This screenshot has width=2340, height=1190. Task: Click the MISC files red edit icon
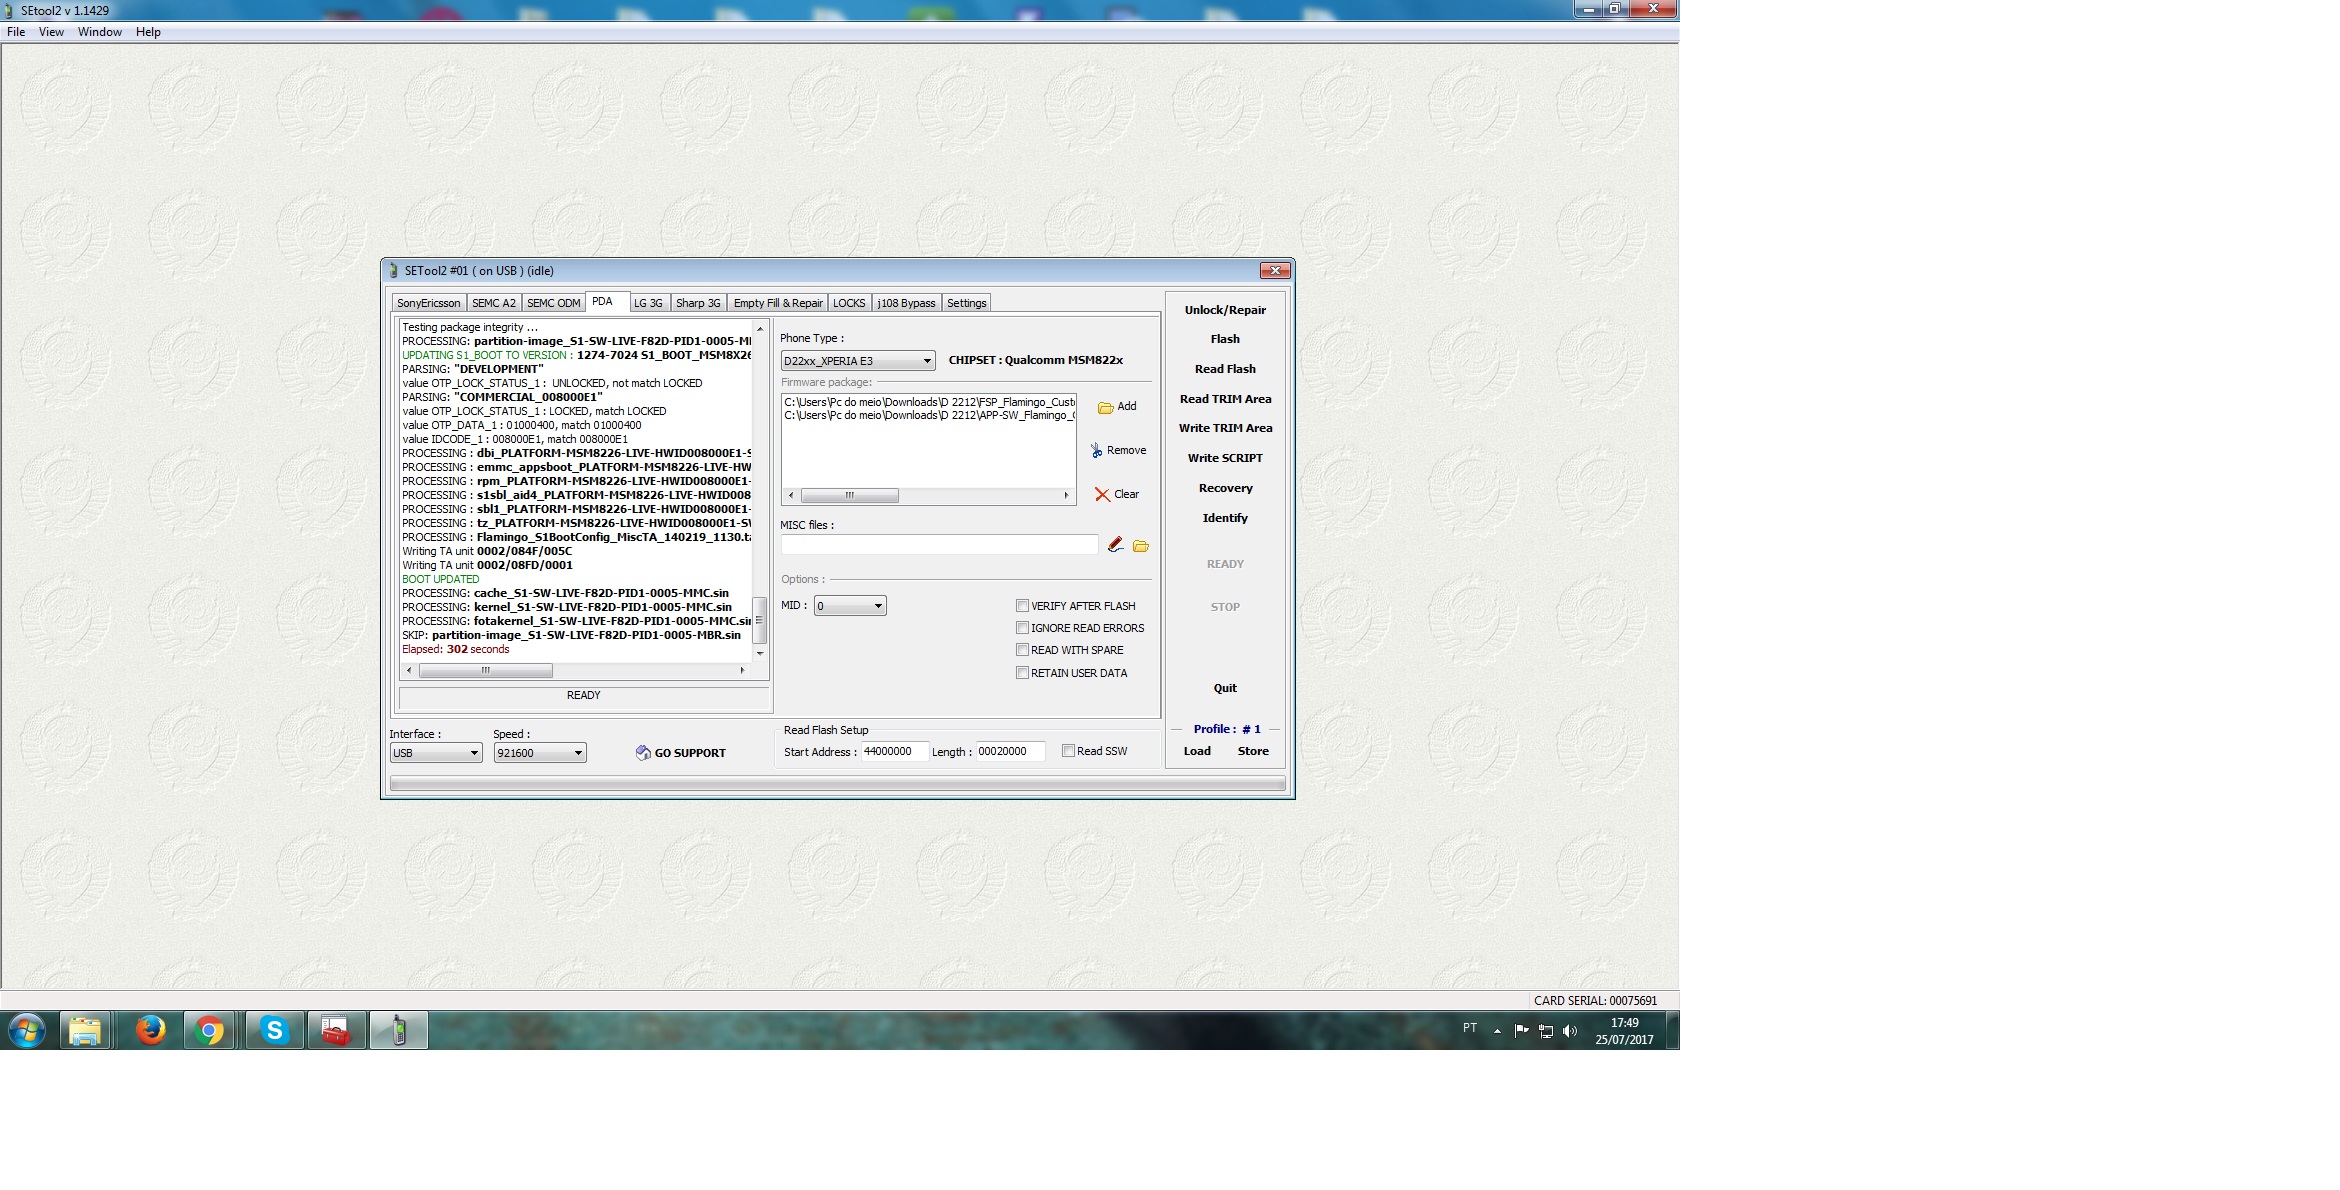tap(1115, 545)
